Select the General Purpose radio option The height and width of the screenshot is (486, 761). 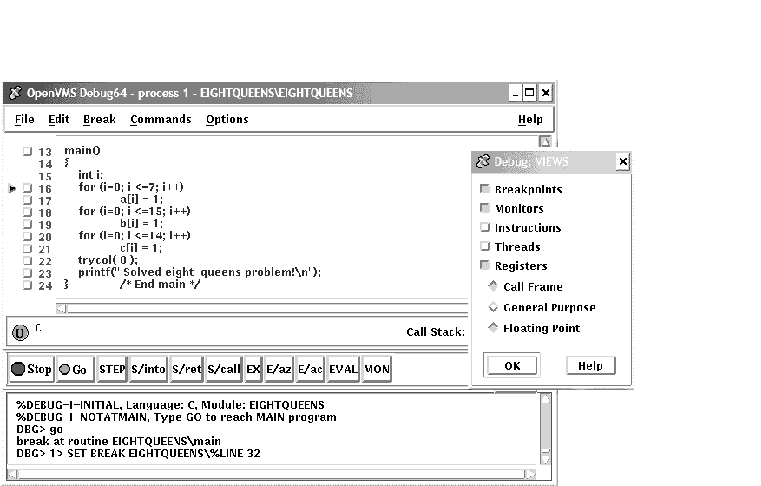tap(493, 308)
